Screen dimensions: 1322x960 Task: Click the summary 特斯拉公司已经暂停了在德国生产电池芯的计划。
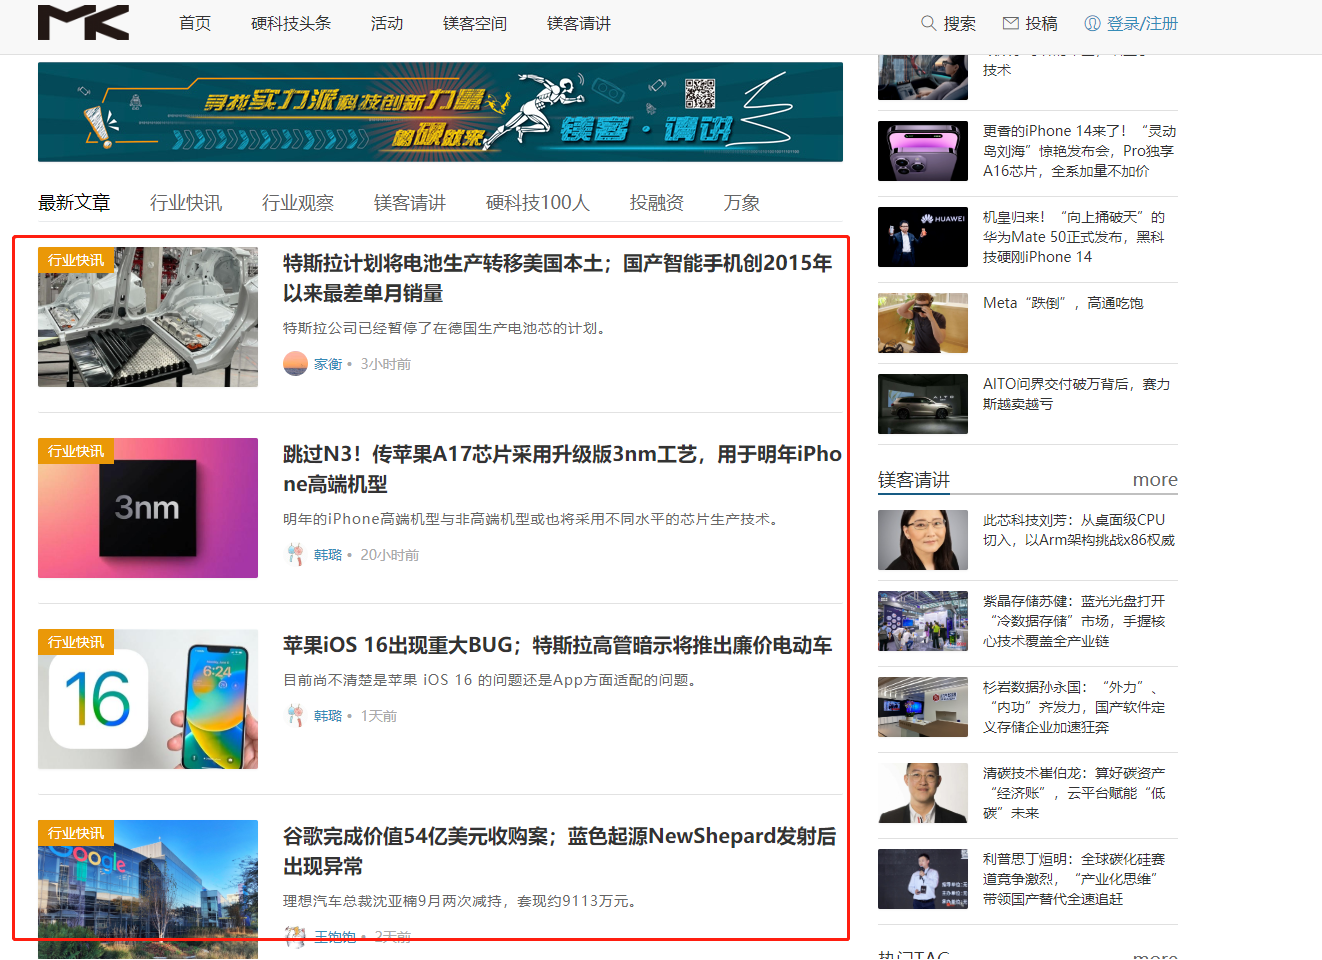point(446,328)
